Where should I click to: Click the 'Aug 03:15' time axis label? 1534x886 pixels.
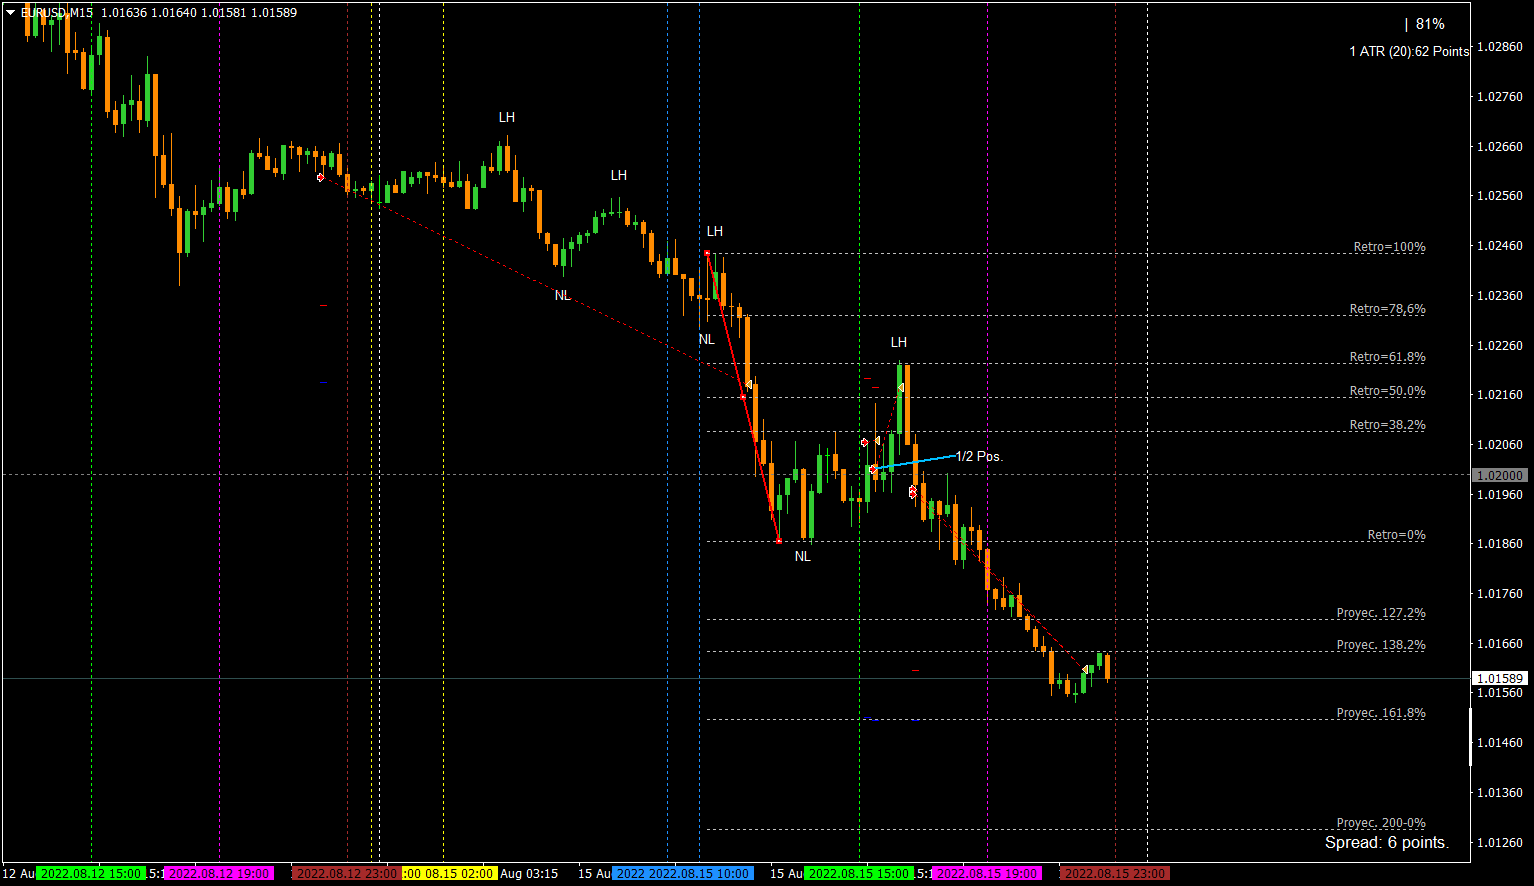pos(529,874)
